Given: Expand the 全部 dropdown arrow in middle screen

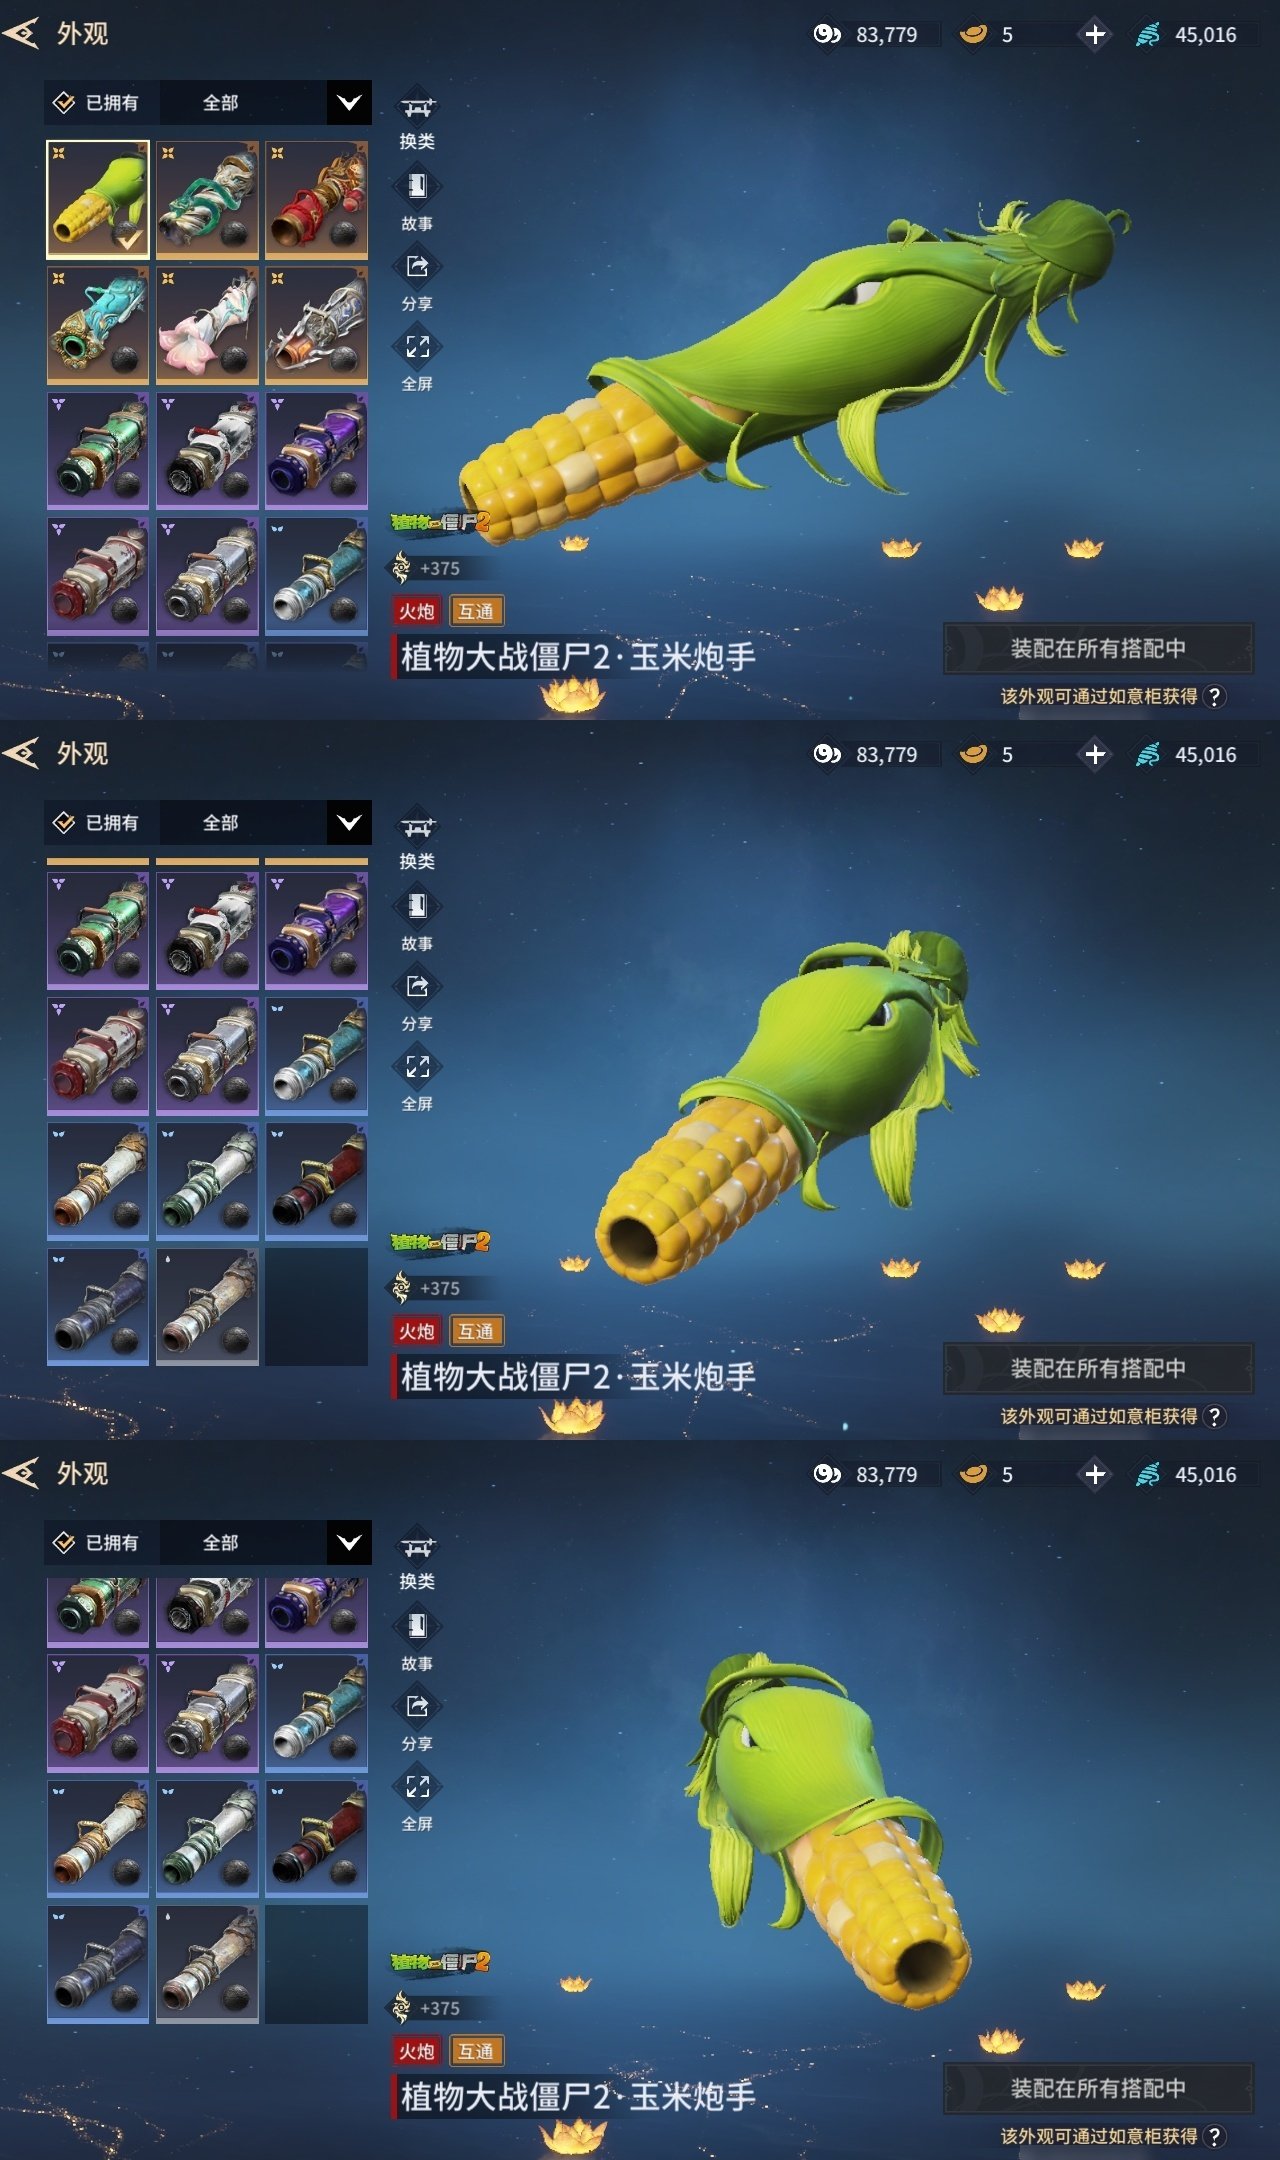Looking at the screenshot, I should pyautogui.click(x=349, y=823).
